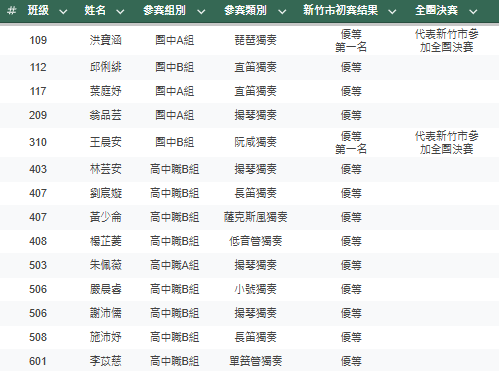Viewport: 499px width, 371px height.
Task: Select class number 403 cell
Action: point(38,169)
